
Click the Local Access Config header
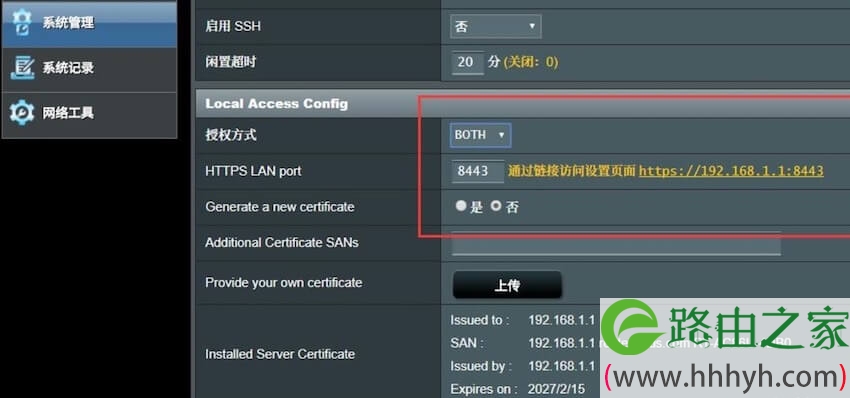pyautogui.click(x=276, y=104)
